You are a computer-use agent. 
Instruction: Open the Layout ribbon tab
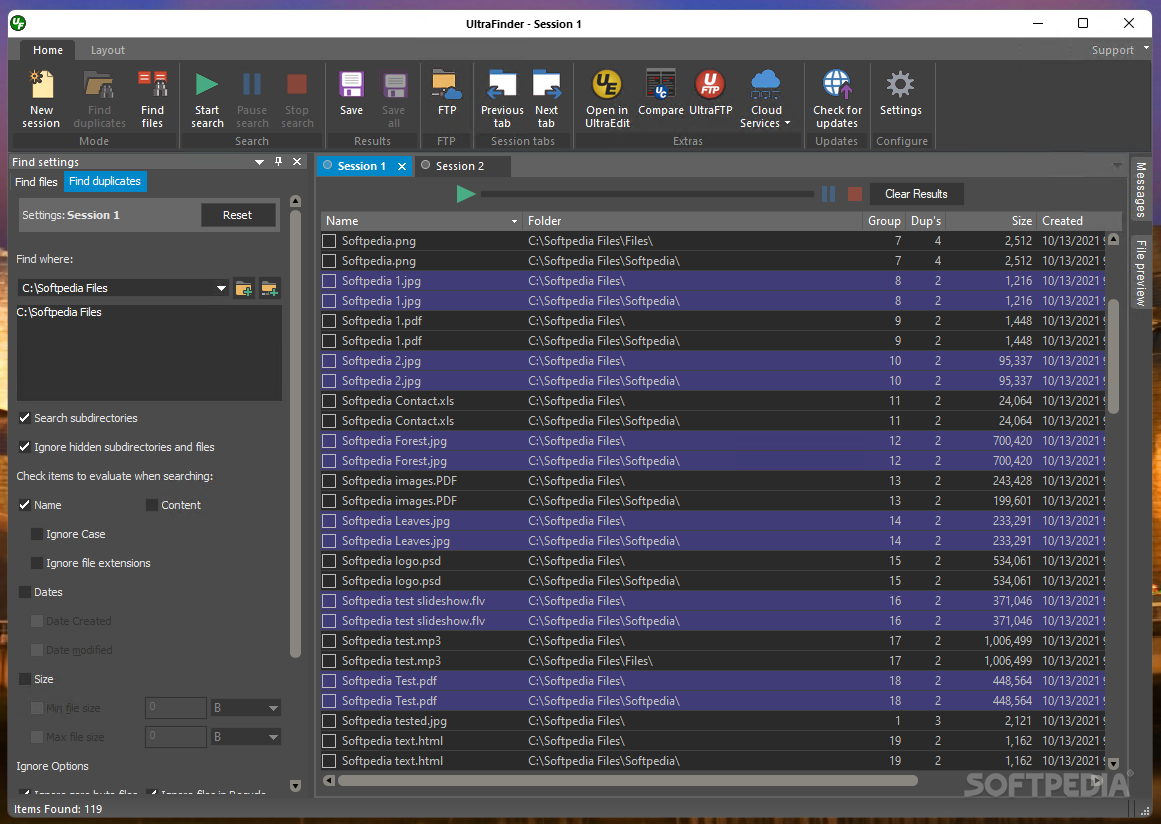[x=108, y=50]
